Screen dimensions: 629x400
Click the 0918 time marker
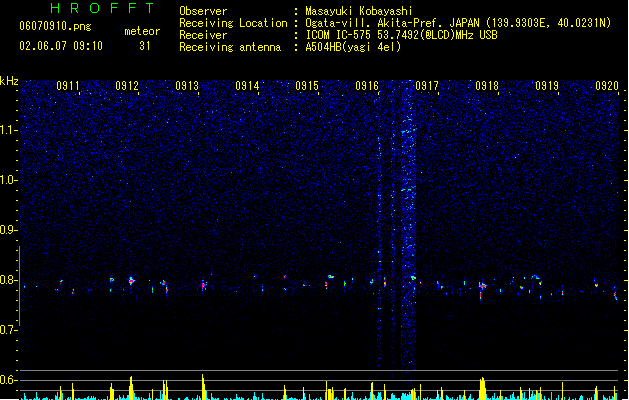487,86
